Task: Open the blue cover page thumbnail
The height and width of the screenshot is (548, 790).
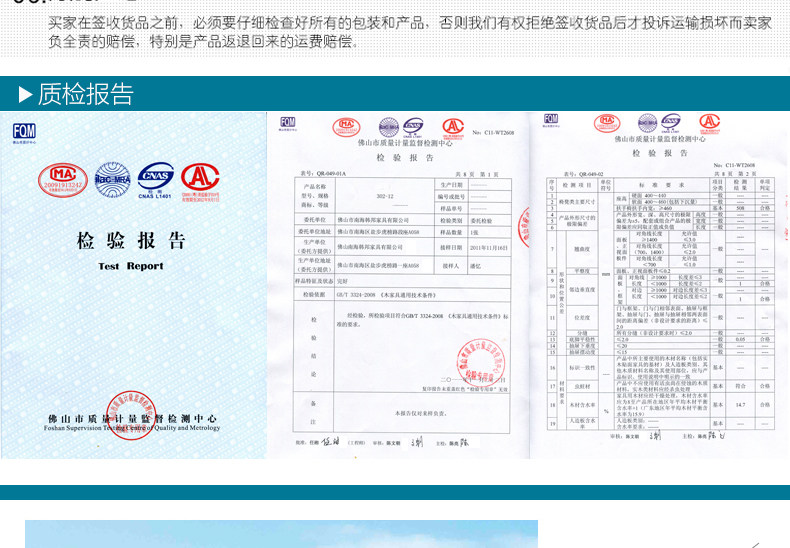Action: coord(134,285)
